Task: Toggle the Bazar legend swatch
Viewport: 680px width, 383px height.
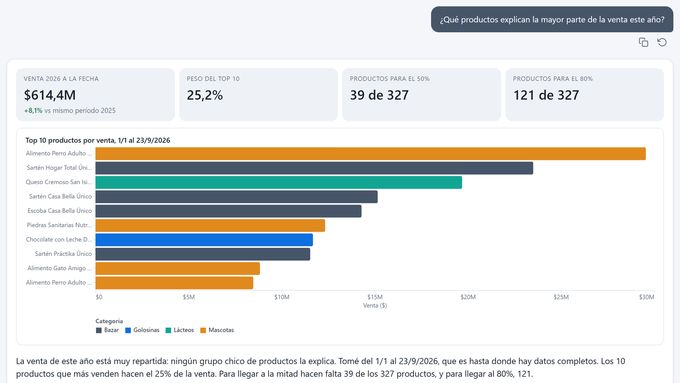Action: coord(99,330)
